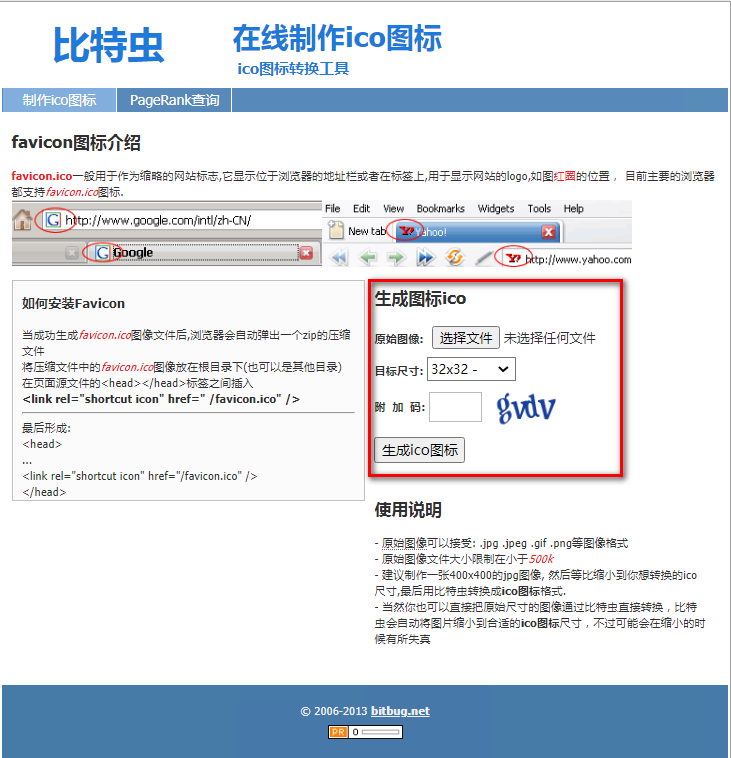Click the red 500k size limit text

point(541,559)
